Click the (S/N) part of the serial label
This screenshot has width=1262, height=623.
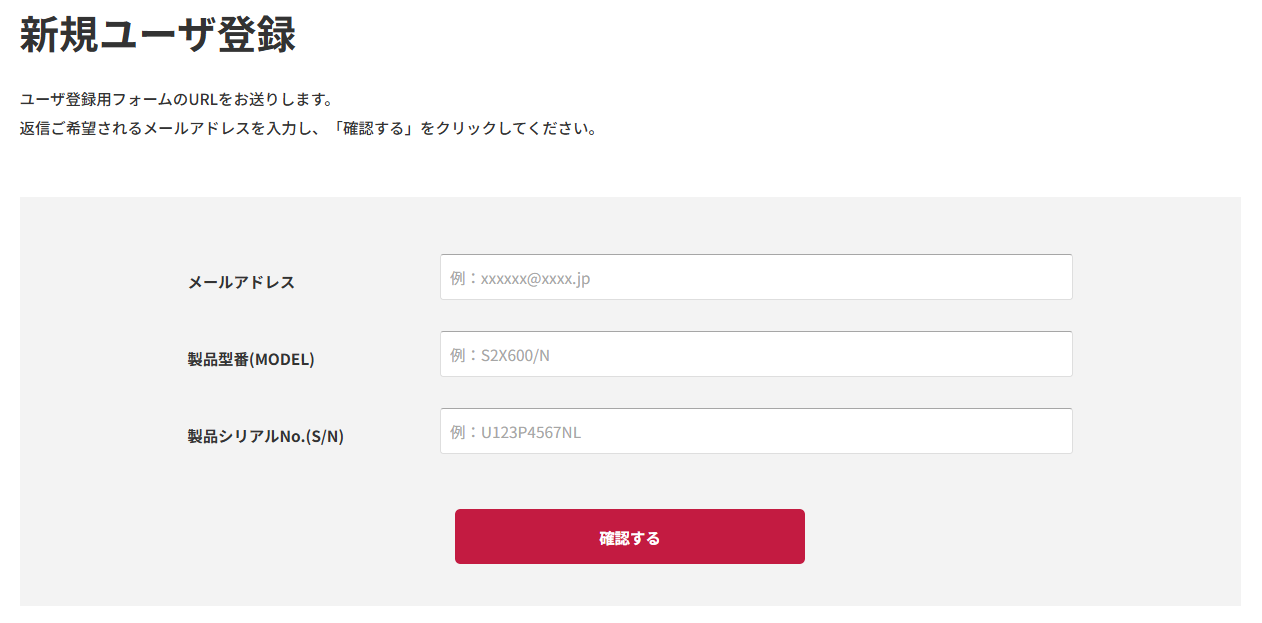point(324,436)
